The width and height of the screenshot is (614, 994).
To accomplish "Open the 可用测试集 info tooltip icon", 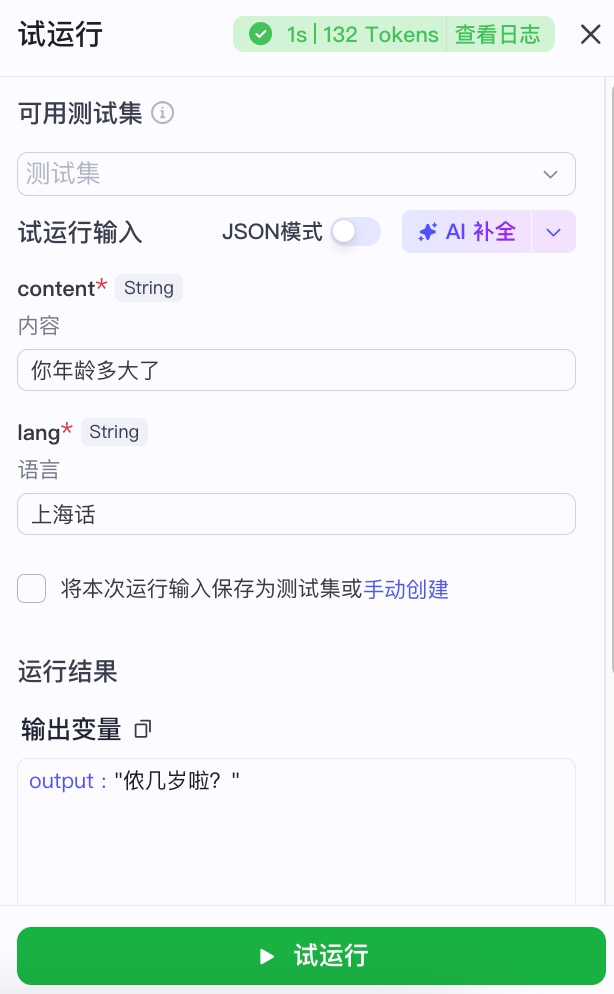I will pyautogui.click(x=163, y=113).
